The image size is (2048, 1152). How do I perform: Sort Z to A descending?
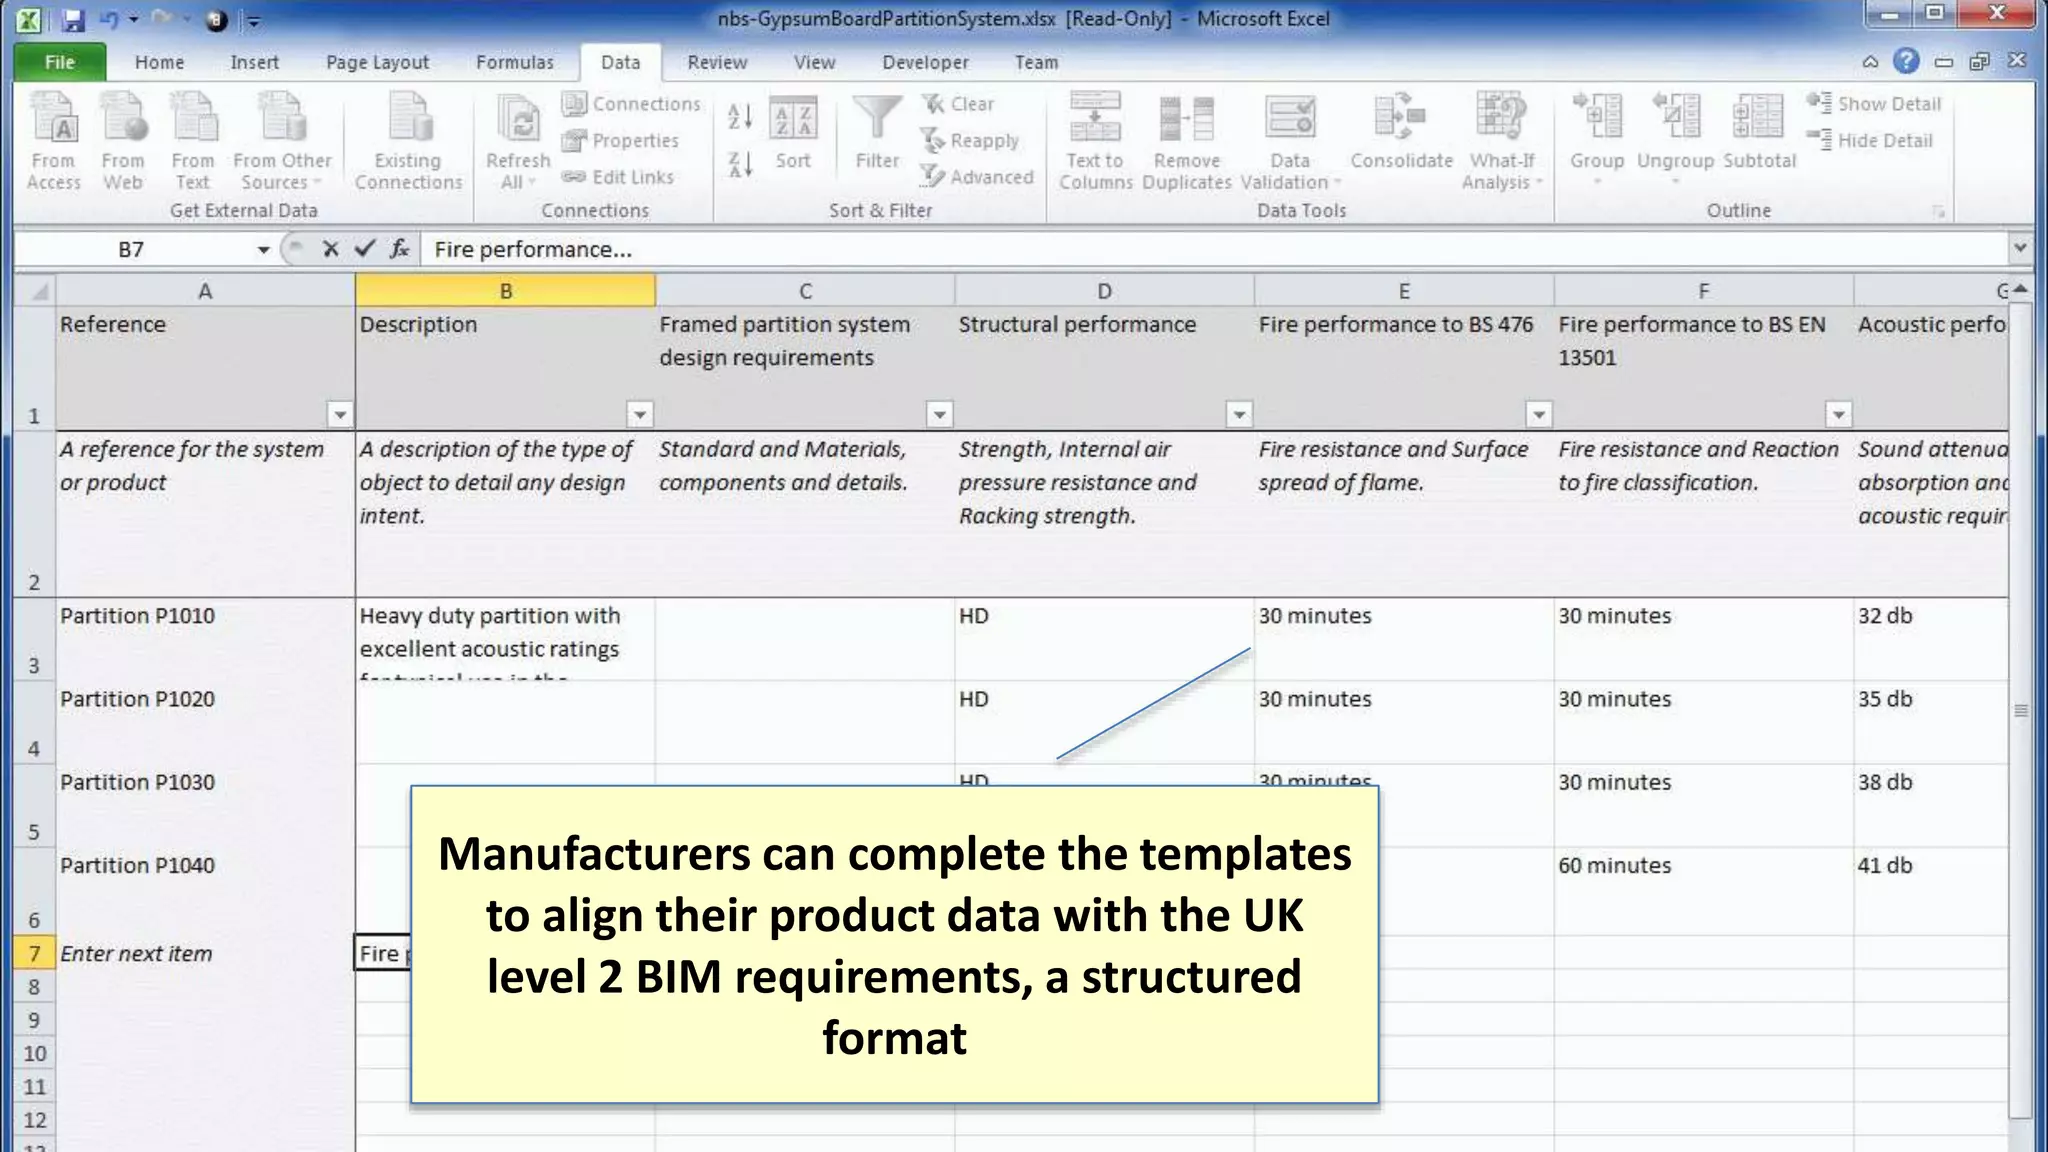coord(740,164)
